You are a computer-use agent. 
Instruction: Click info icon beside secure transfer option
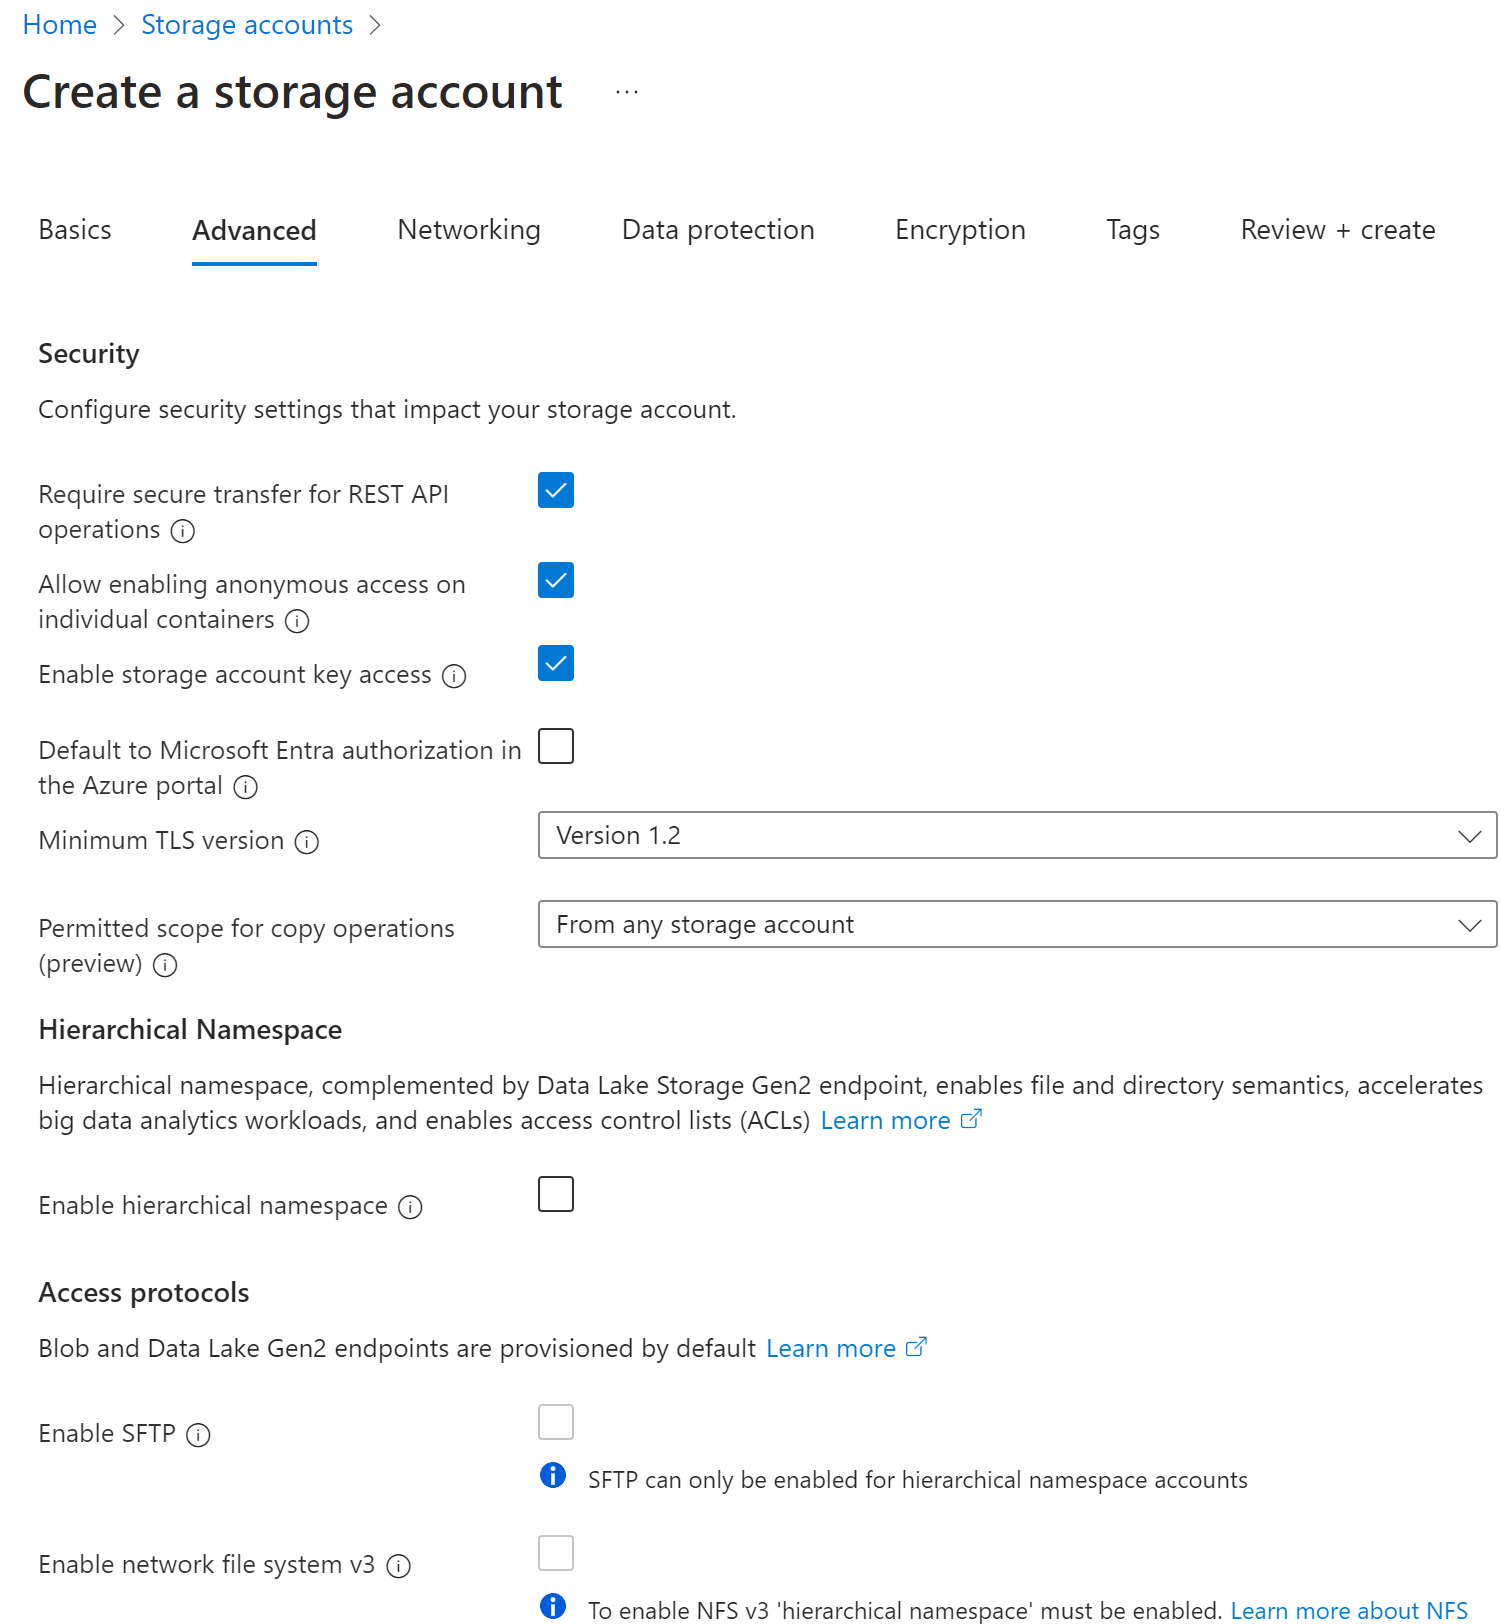(x=183, y=531)
